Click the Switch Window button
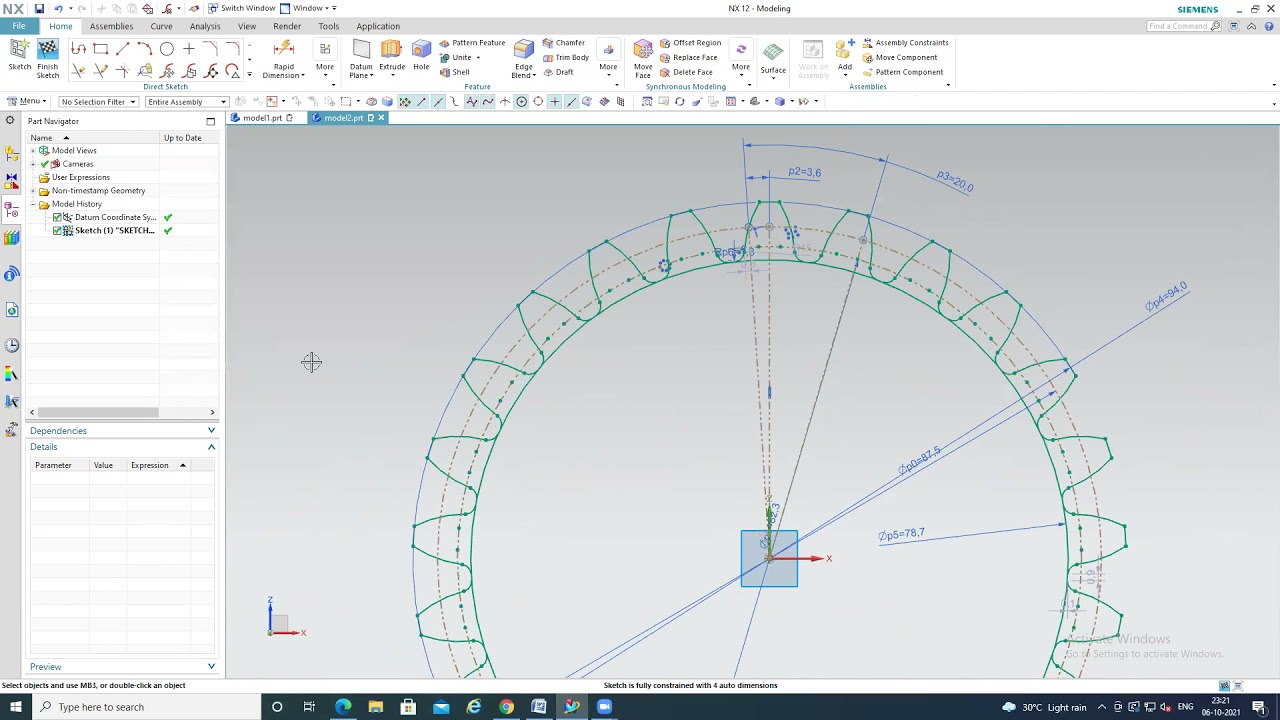The image size is (1280, 720). [x=242, y=8]
